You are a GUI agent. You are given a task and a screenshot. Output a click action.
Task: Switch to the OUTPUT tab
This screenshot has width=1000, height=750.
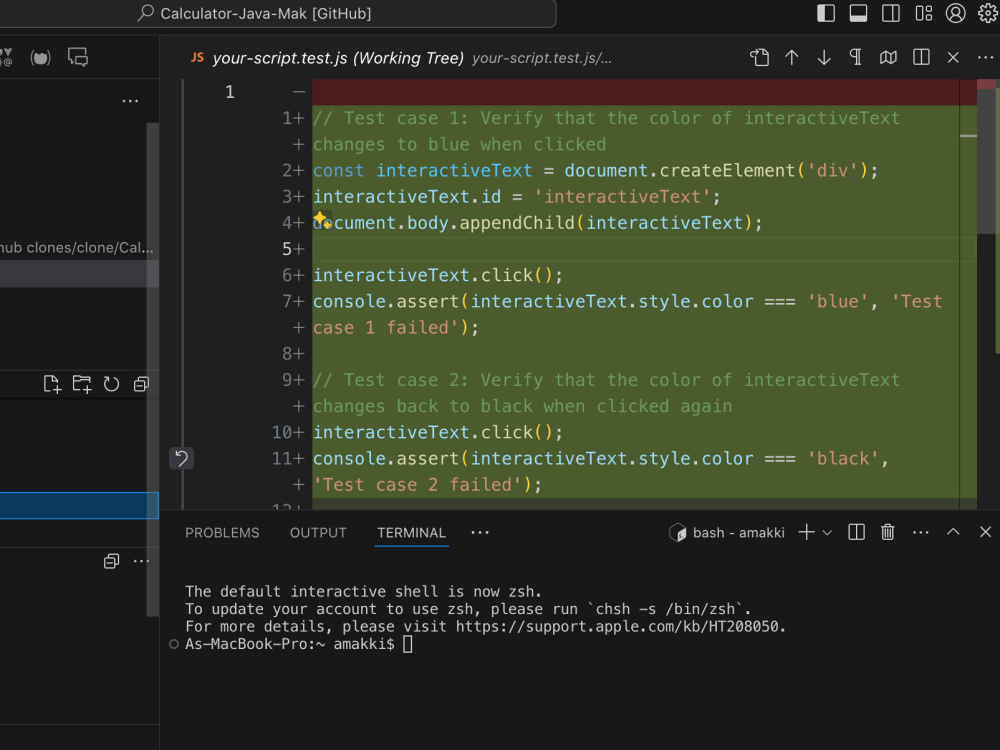[x=318, y=533]
